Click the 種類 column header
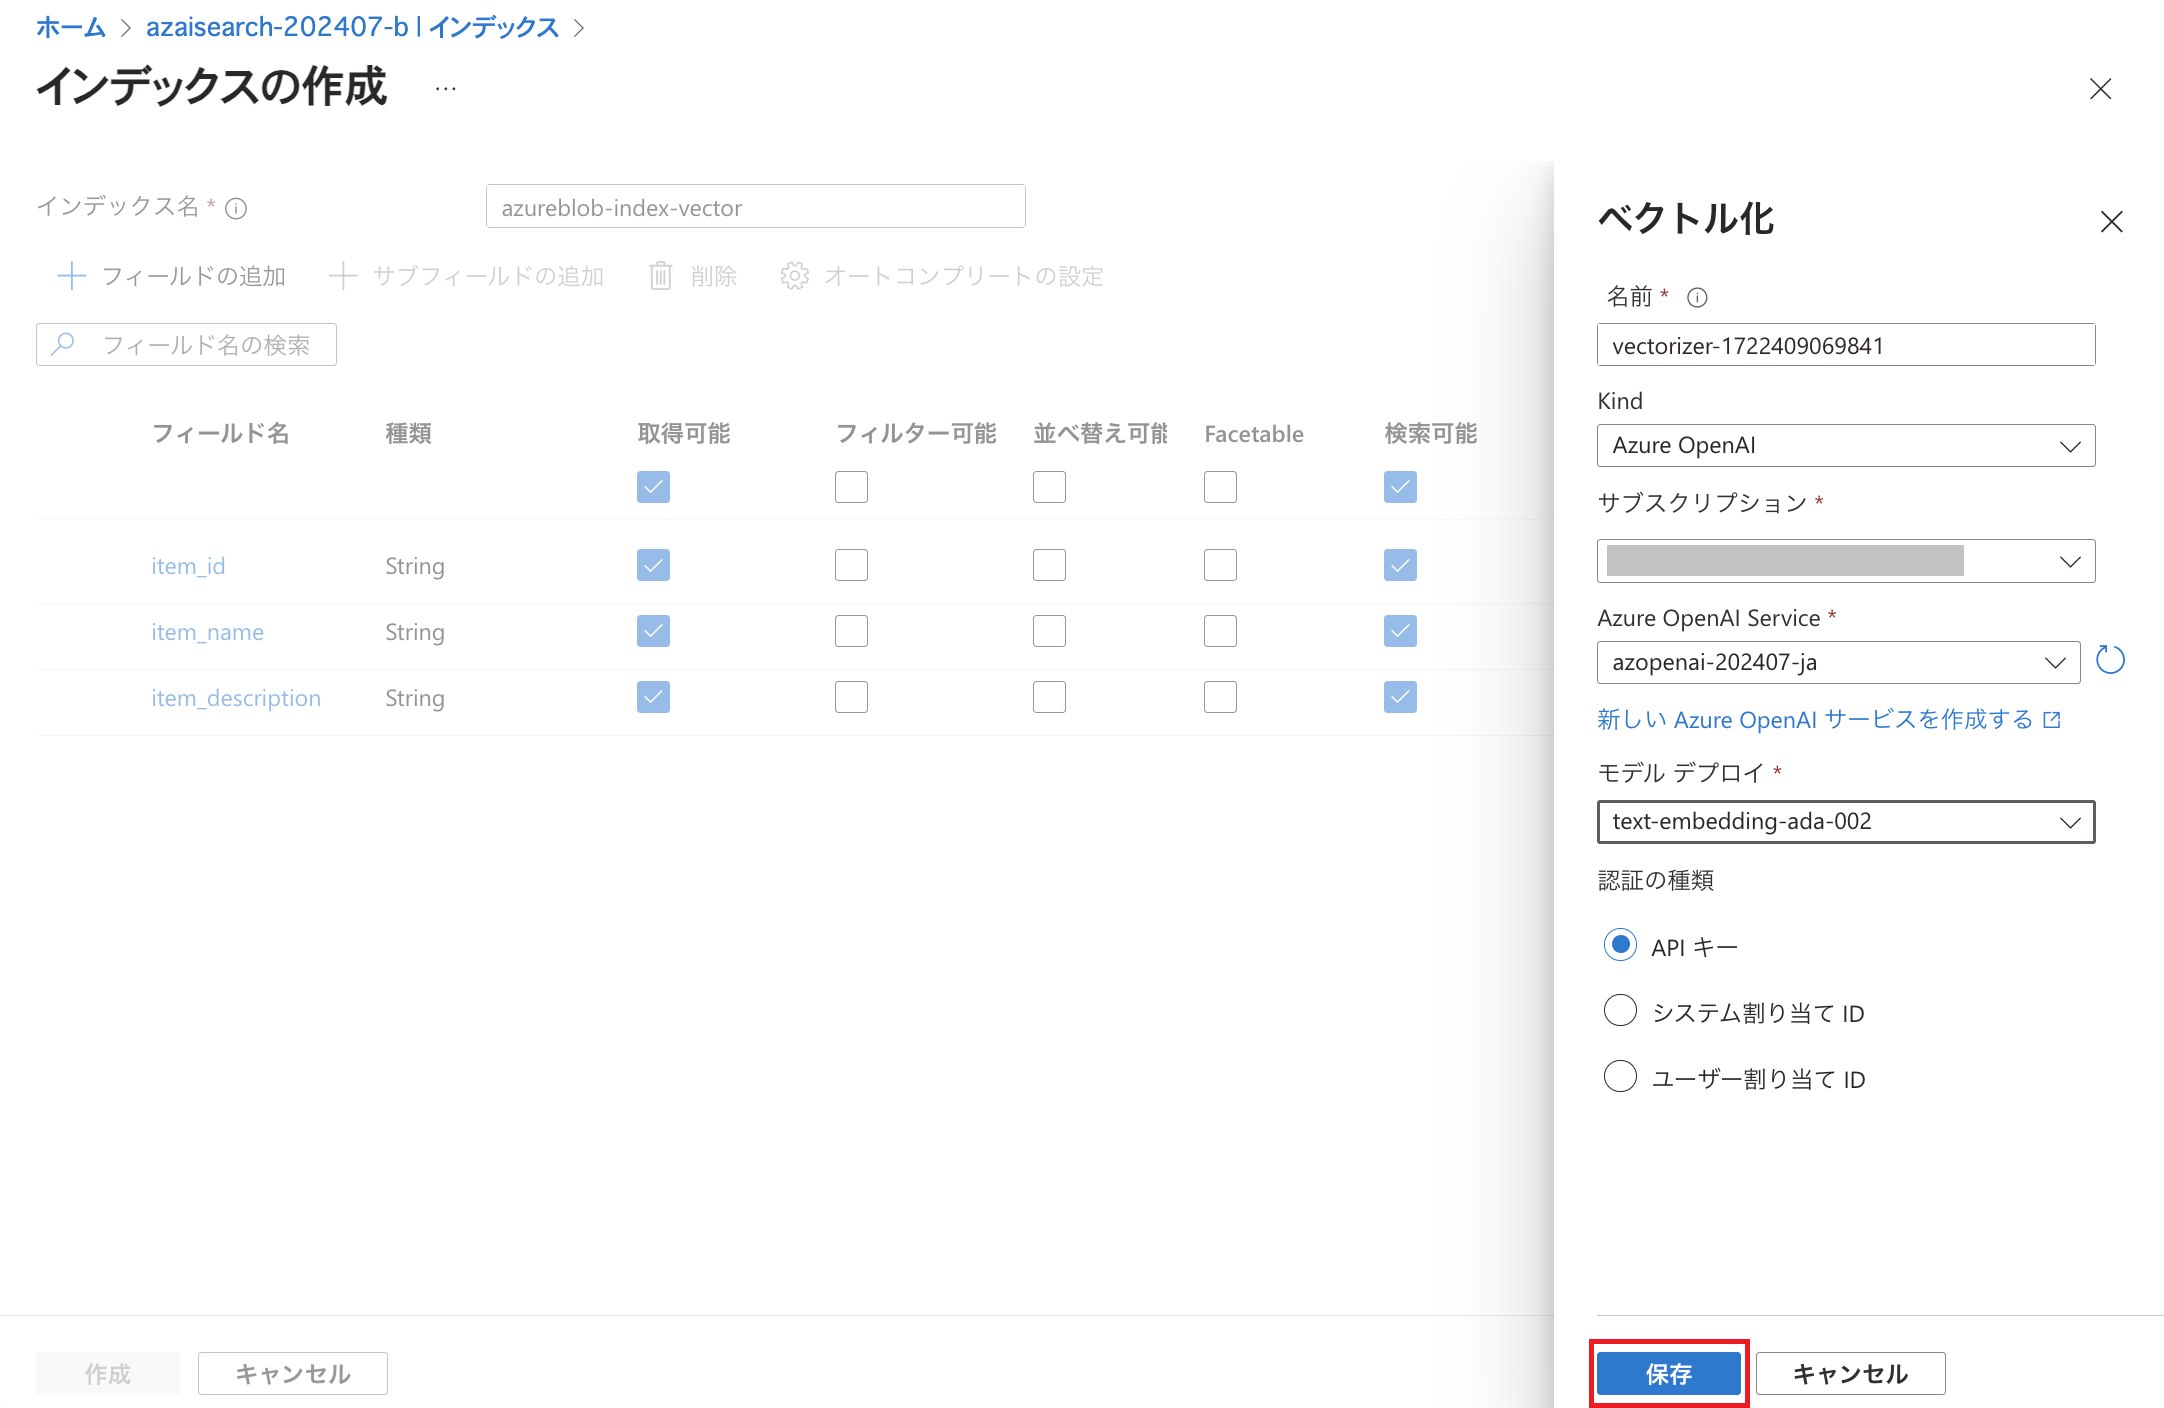The width and height of the screenshot is (2164, 1408). click(x=408, y=433)
